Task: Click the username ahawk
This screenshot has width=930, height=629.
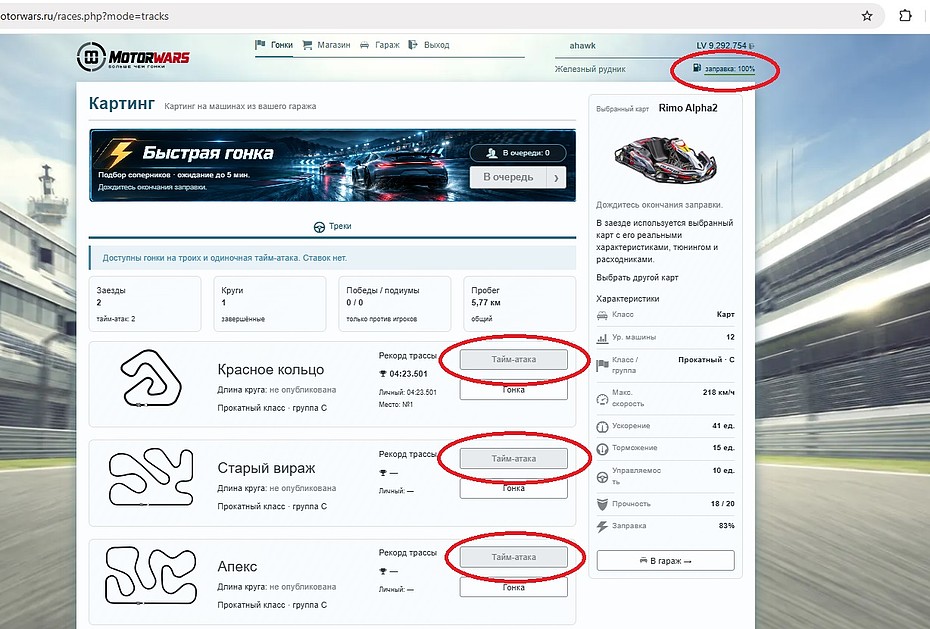Action: tap(582, 46)
